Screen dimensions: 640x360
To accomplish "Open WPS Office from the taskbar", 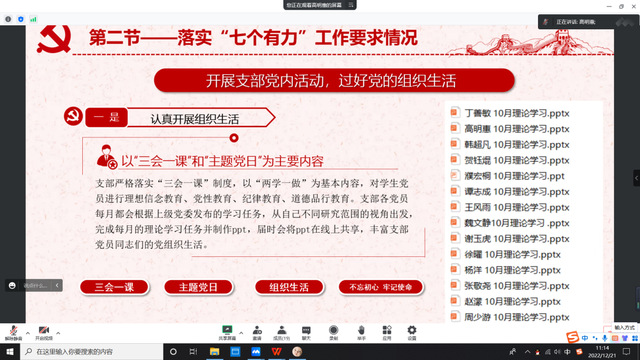I will click(276, 351).
